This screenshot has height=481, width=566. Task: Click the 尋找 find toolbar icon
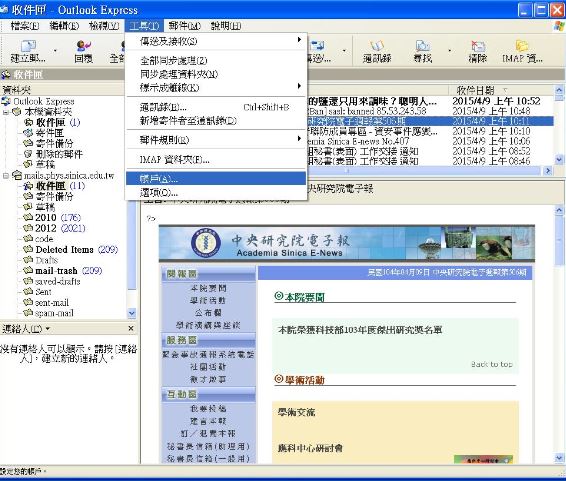423,51
